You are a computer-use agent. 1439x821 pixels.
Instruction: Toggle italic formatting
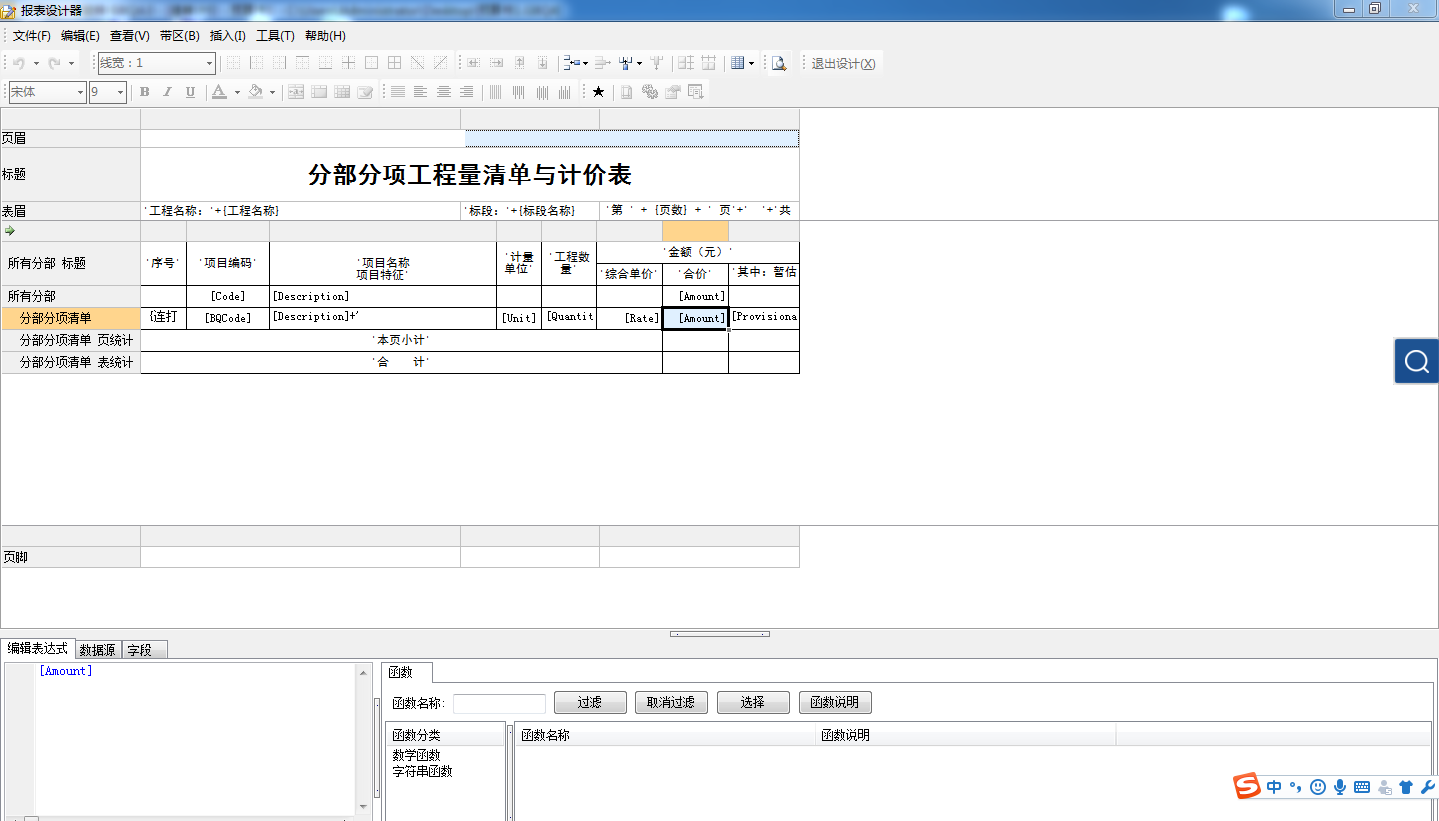pos(167,92)
